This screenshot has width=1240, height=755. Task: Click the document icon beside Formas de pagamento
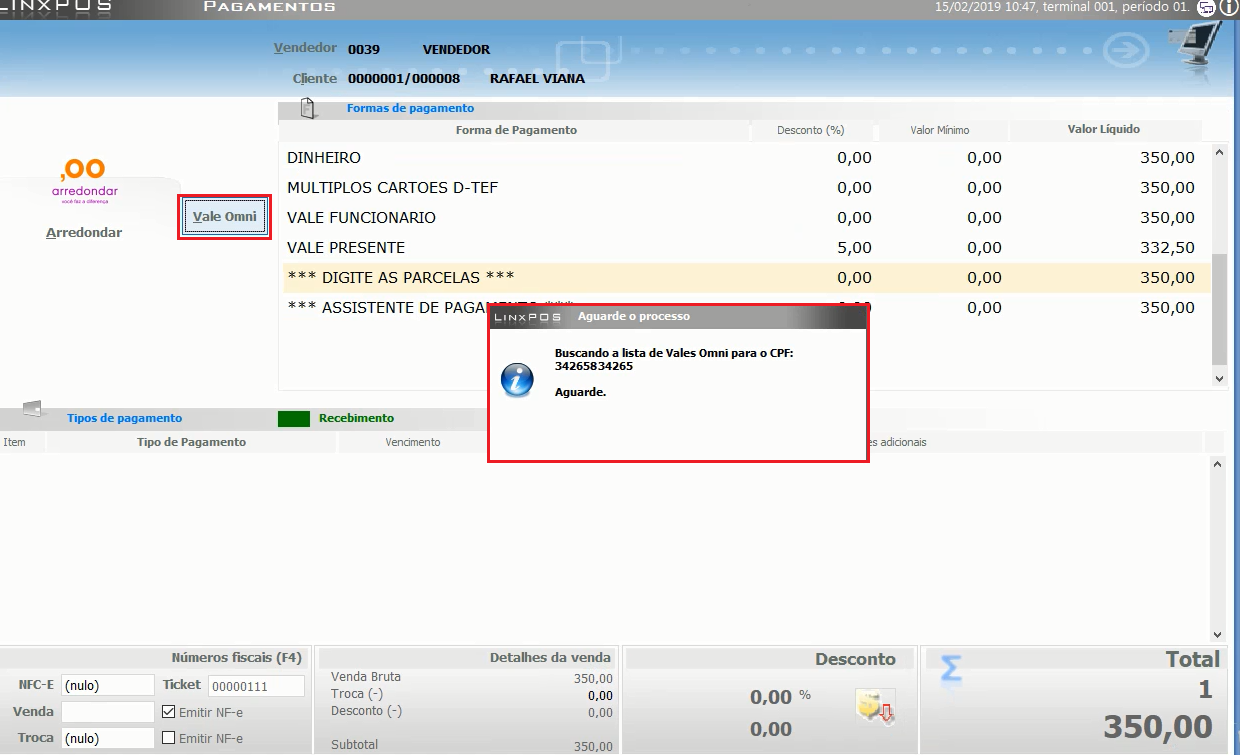point(308,108)
